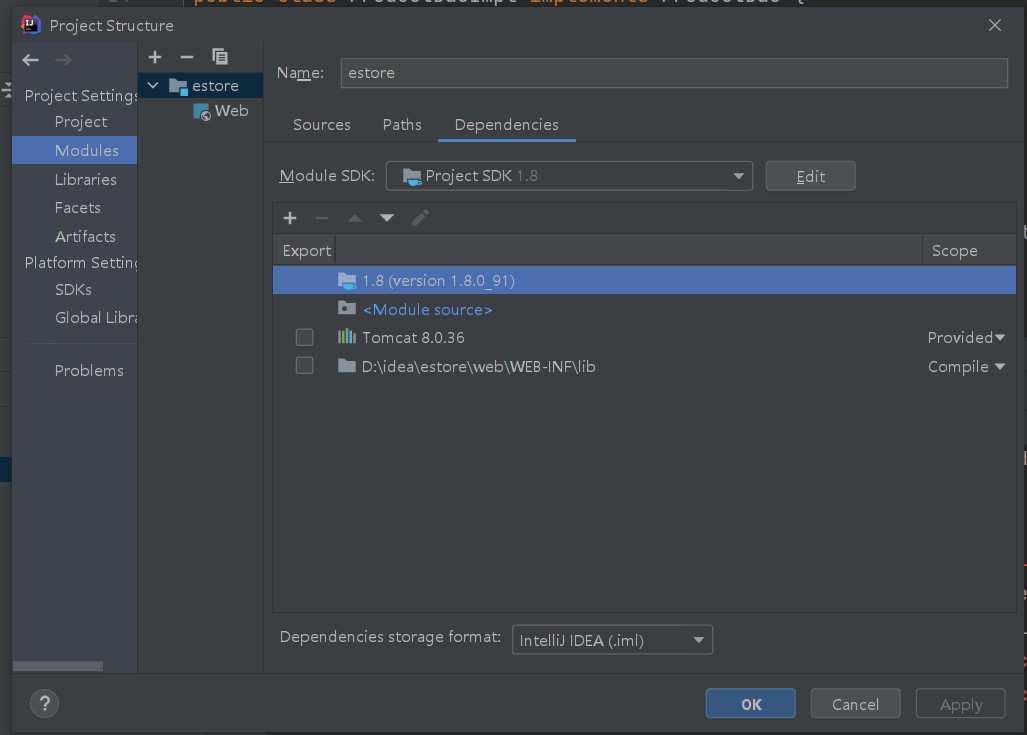Click the Edit SDK button

coord(810,176)
